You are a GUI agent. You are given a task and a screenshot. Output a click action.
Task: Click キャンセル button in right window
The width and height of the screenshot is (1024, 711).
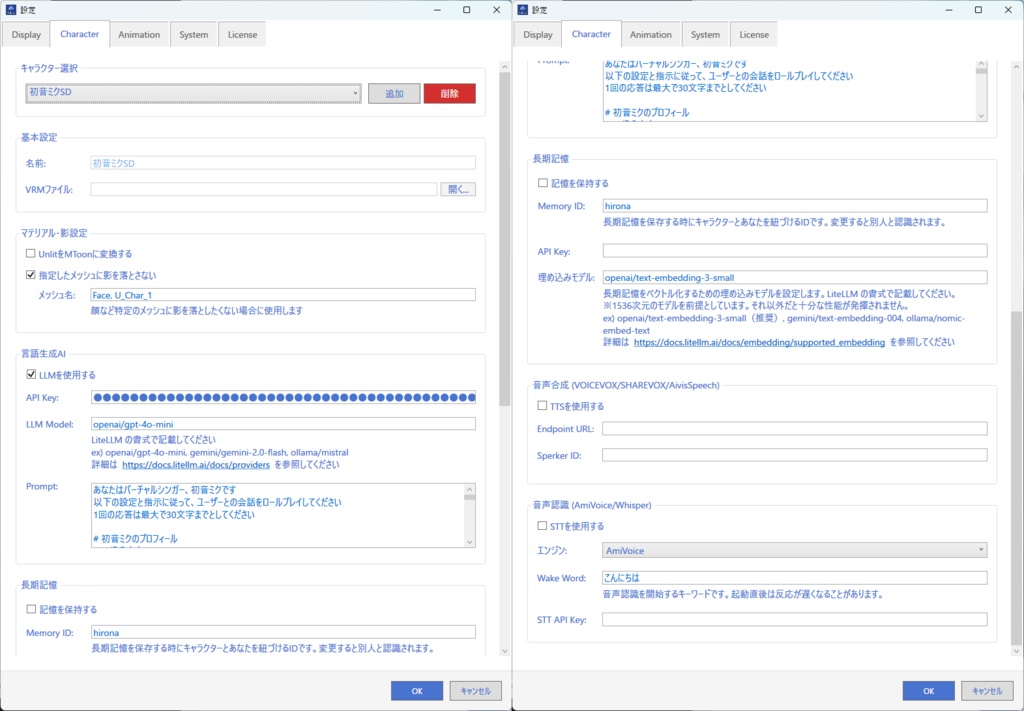pyautogui.click(x=987, y=691)
